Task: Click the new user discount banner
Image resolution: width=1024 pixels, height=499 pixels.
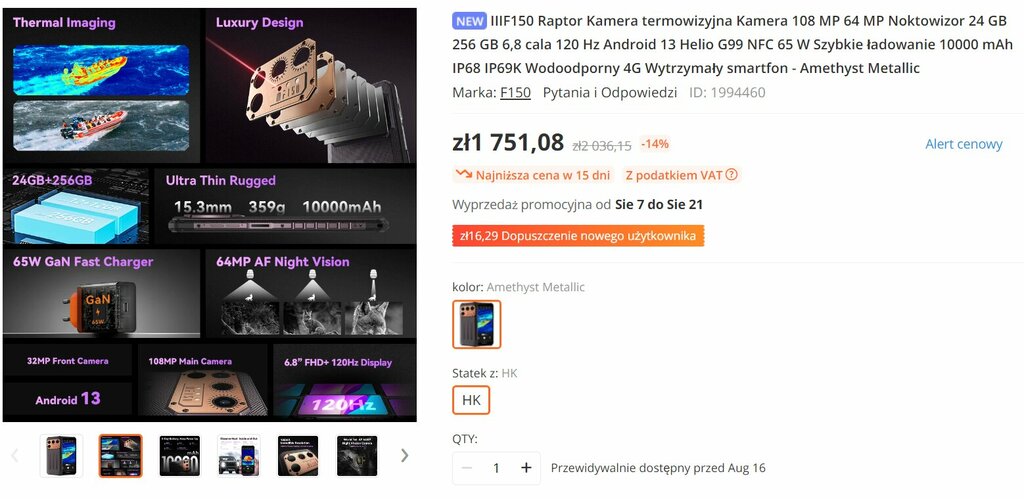Action: [x=578, y=236]
